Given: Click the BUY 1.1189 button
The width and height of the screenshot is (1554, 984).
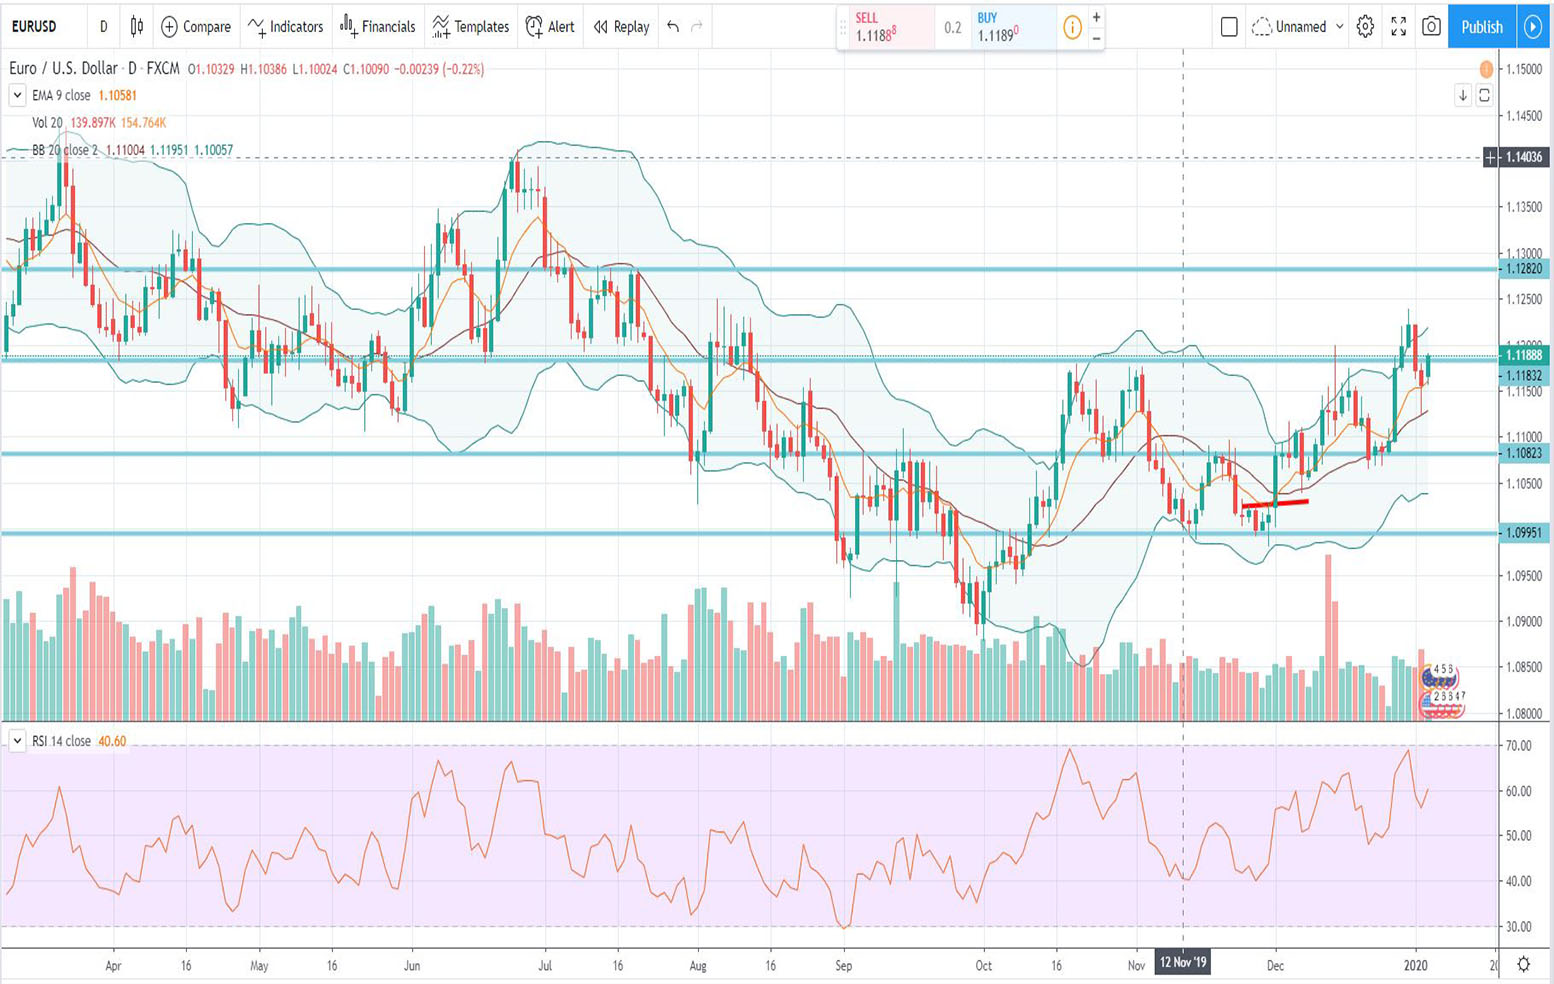Looking at the screenshot, I should pos(1010,28).
